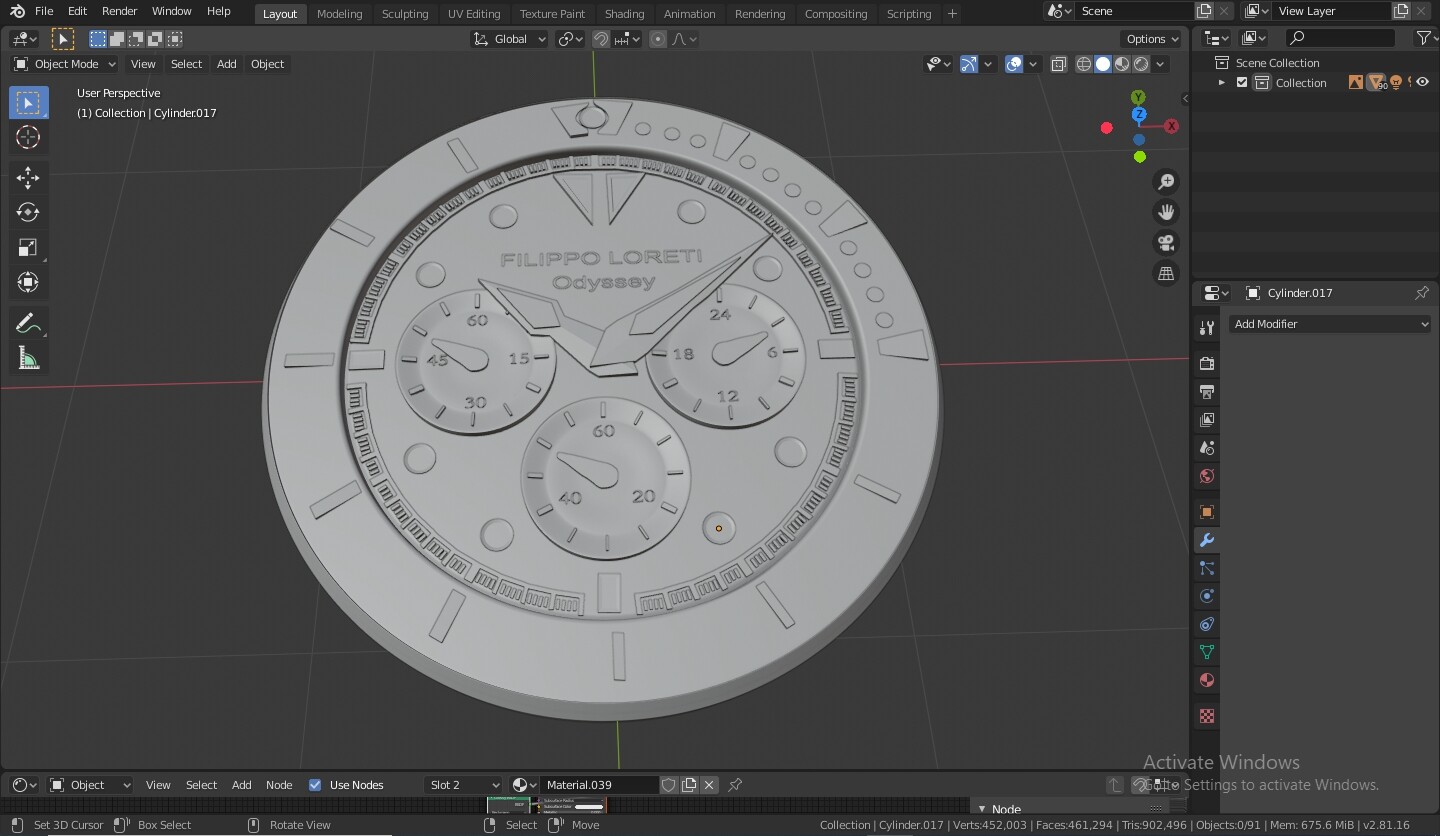Toggle Use Nodes checkbox
Image resolution: width=1440 pixels, height=836 pixels.
(x=315, y=785)
